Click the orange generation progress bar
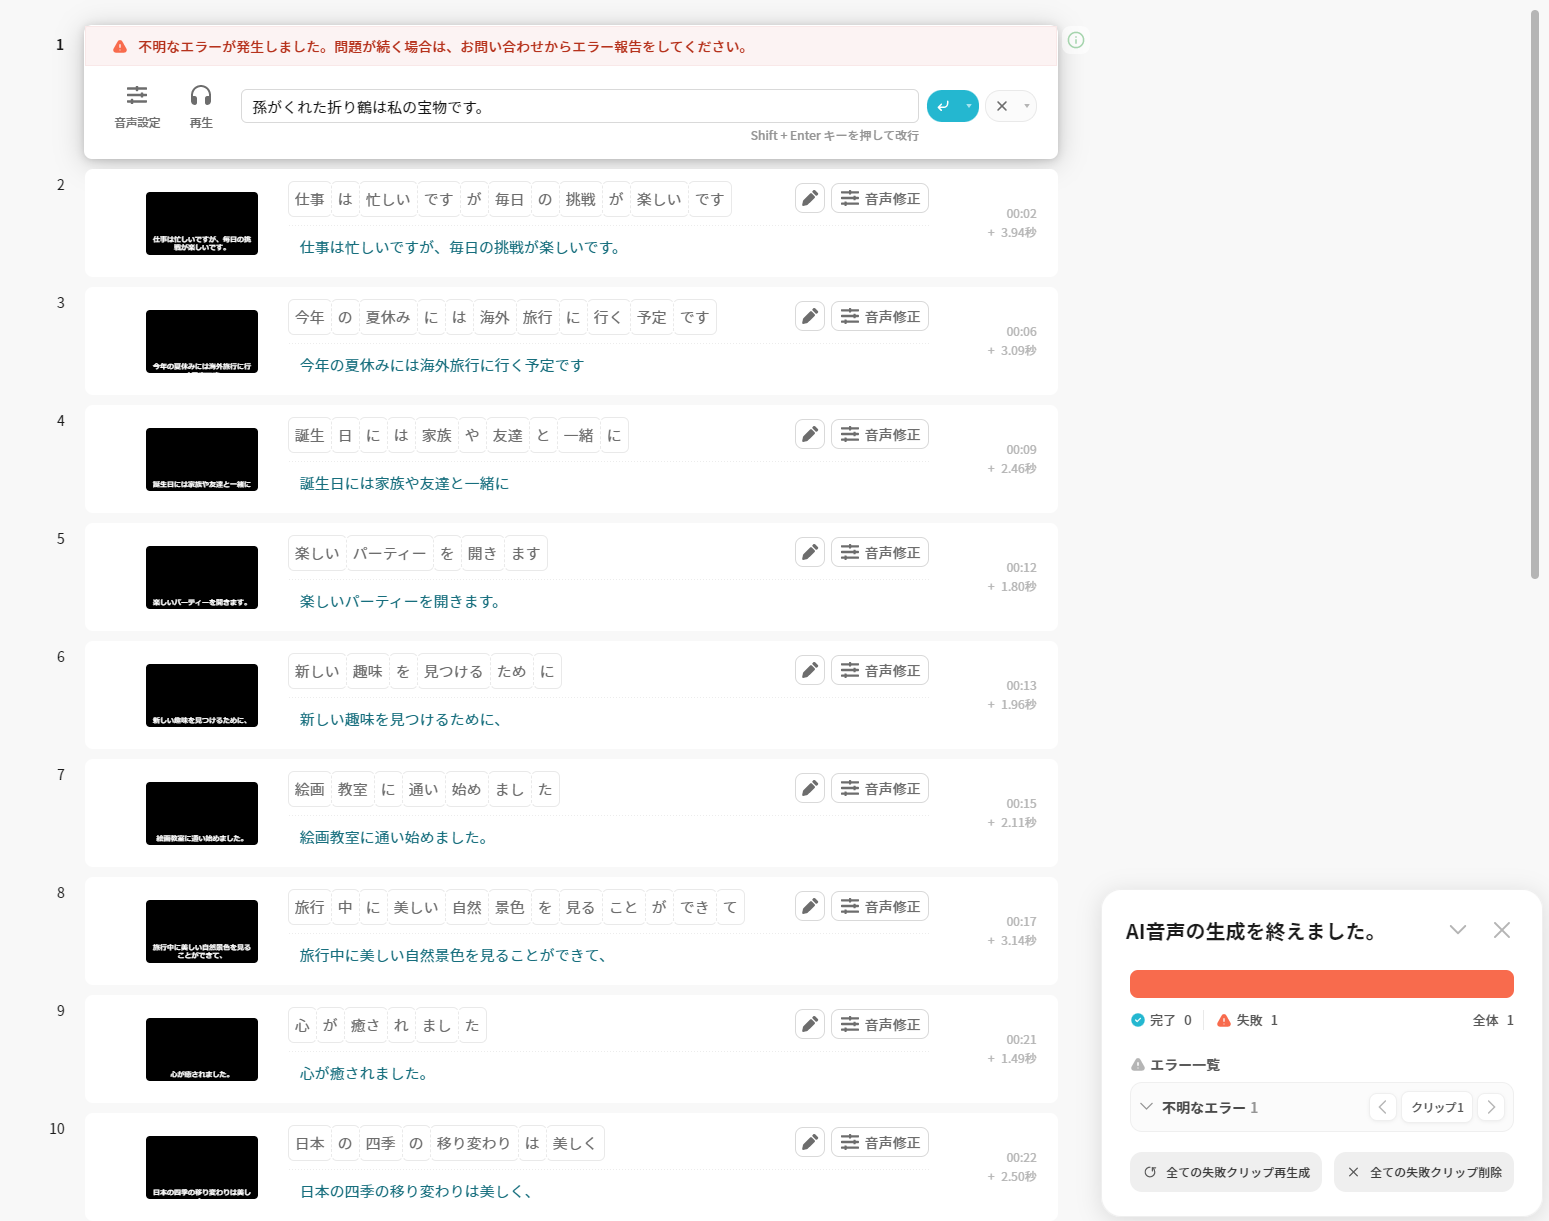The width and height of the screenshot is (1549, 1221). 1322,984
